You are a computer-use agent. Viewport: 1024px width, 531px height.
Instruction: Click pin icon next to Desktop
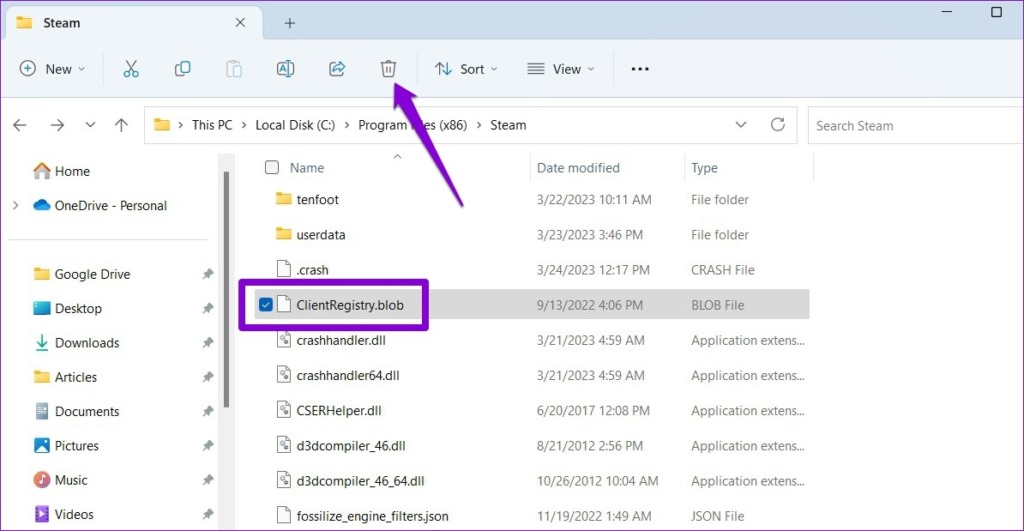pyautogui.click(x=208, y=308)
